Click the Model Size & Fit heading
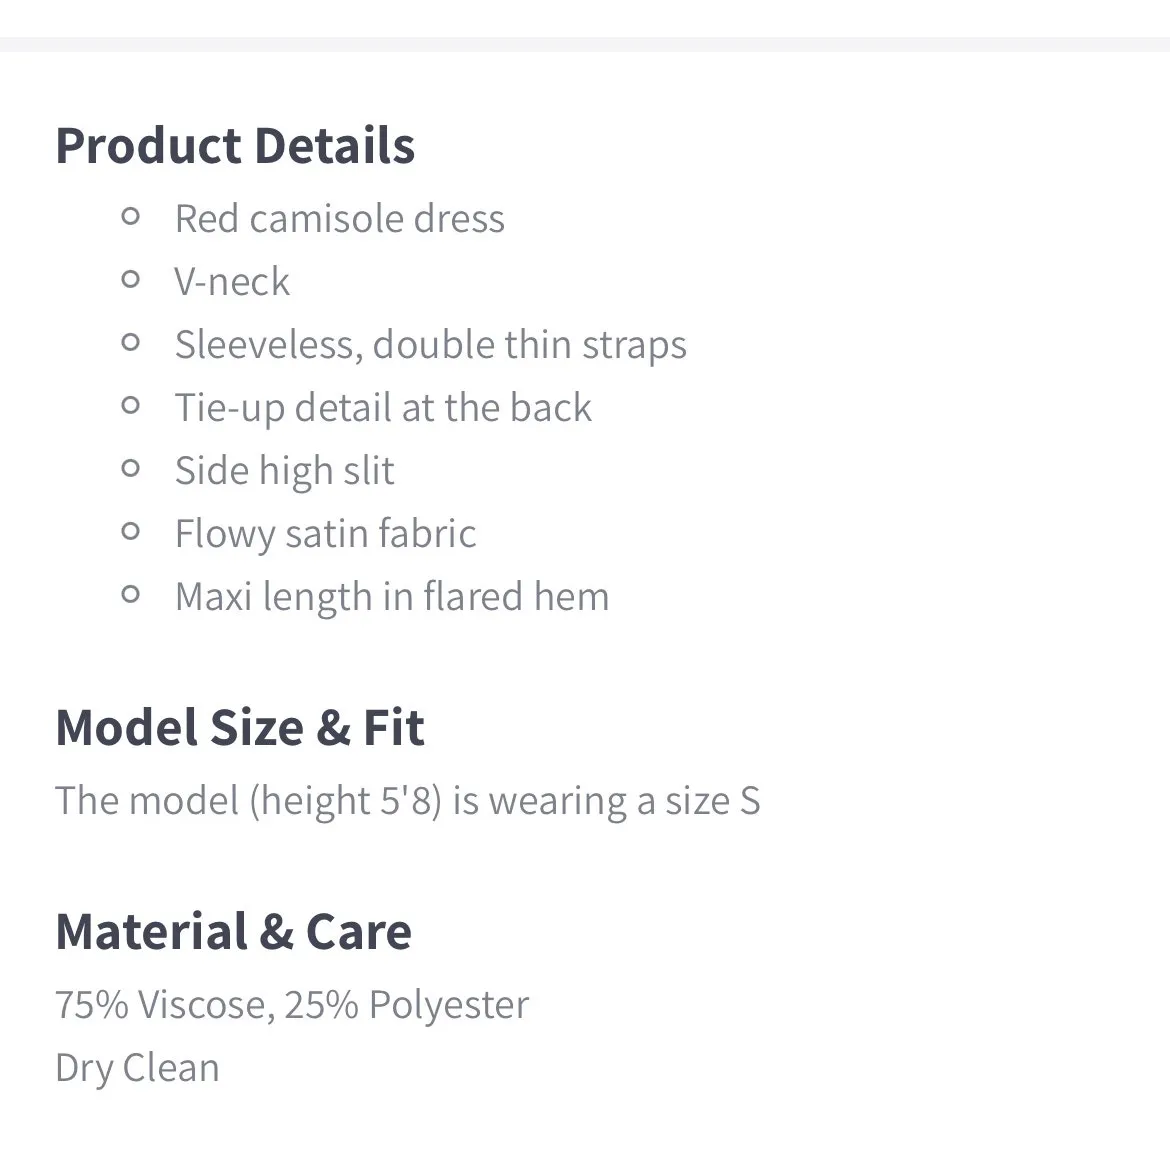Viewport: 1170px width, 1170px height. click(240, 728)
